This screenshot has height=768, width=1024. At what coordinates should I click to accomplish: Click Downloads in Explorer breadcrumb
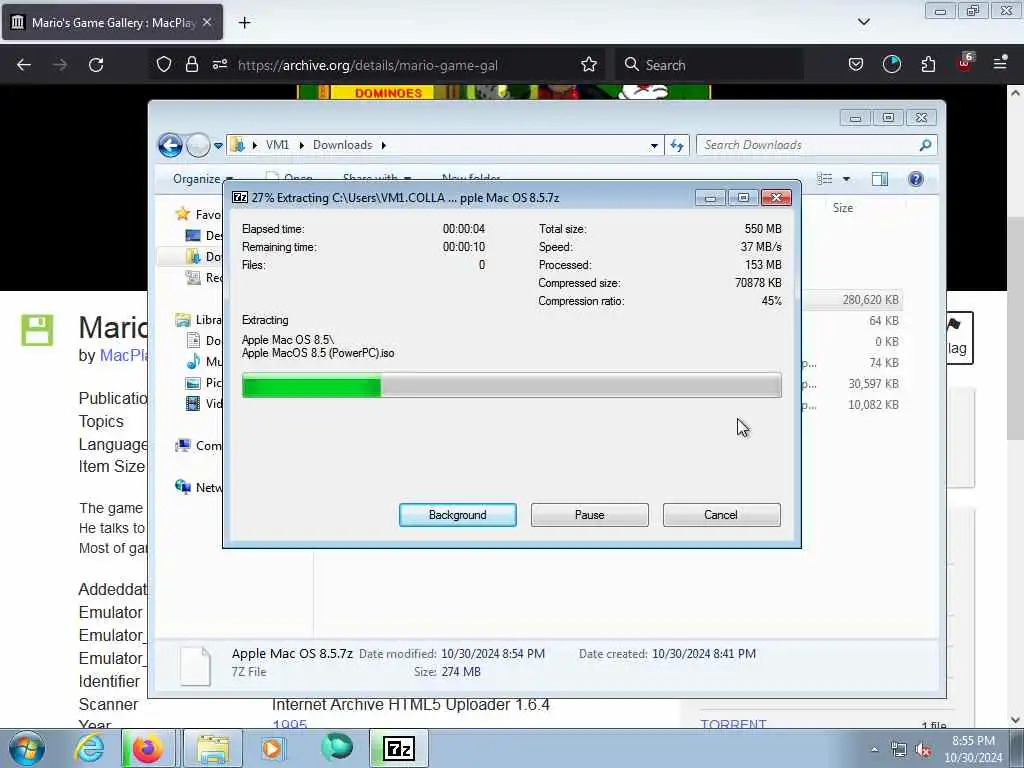pos(342,145)
